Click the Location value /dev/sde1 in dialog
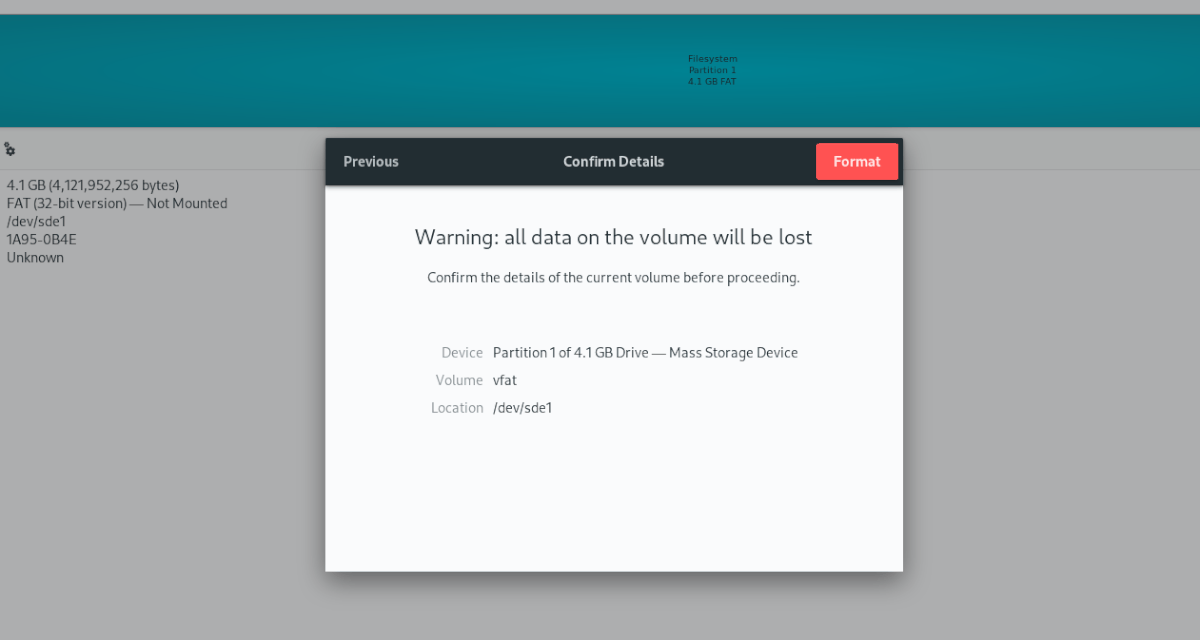This screenshot has height=640, width=1200. pyautogui.click(x=522, y=408)
